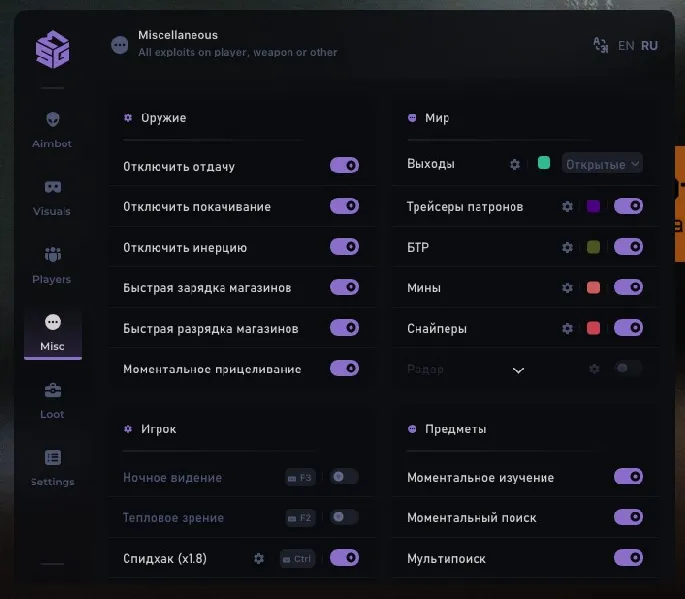Switch language to RU
Image resolution: width=685 pixels, height=599 pixels.
[649, 45]
